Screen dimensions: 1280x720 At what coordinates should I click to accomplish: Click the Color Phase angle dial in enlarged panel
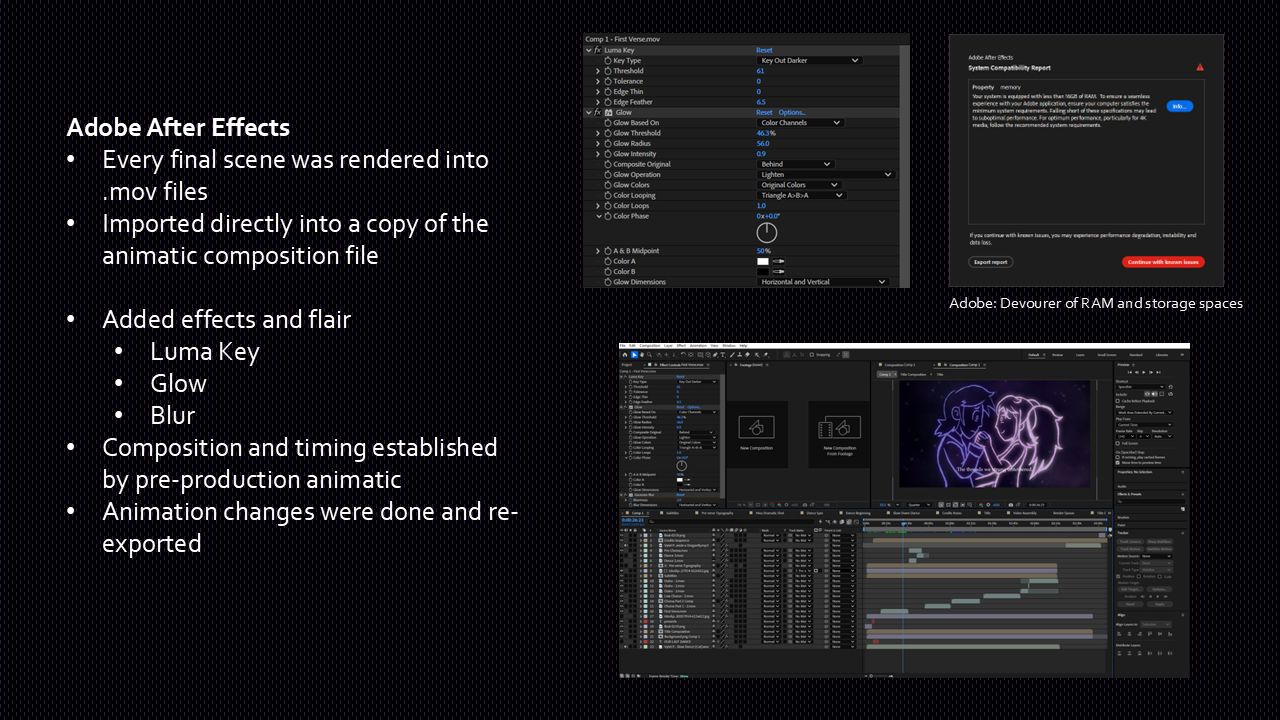(767, 233)
